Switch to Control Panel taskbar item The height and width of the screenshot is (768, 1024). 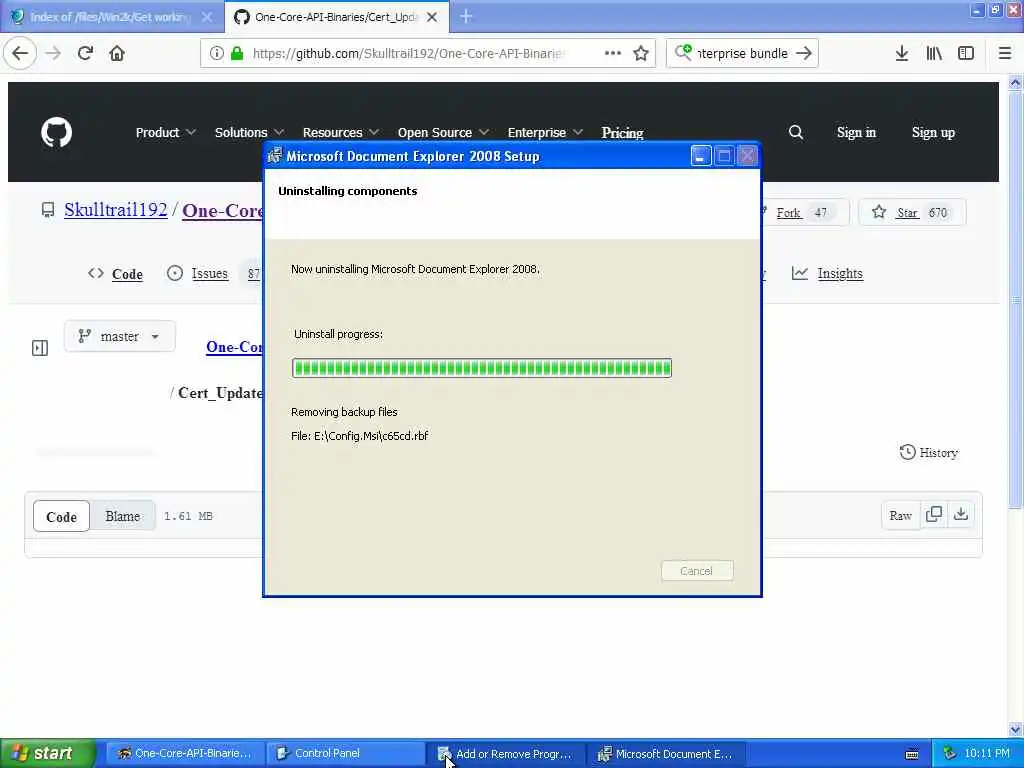click(x=346, y=753)
